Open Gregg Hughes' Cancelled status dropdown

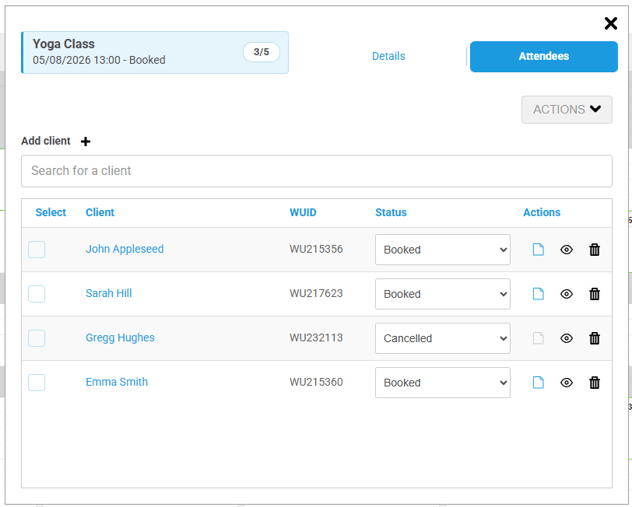coord(443,338)
